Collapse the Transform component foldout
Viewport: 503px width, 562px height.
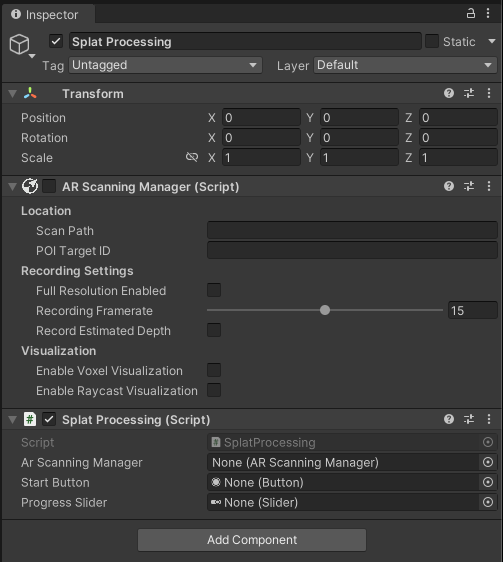[13, 94]
